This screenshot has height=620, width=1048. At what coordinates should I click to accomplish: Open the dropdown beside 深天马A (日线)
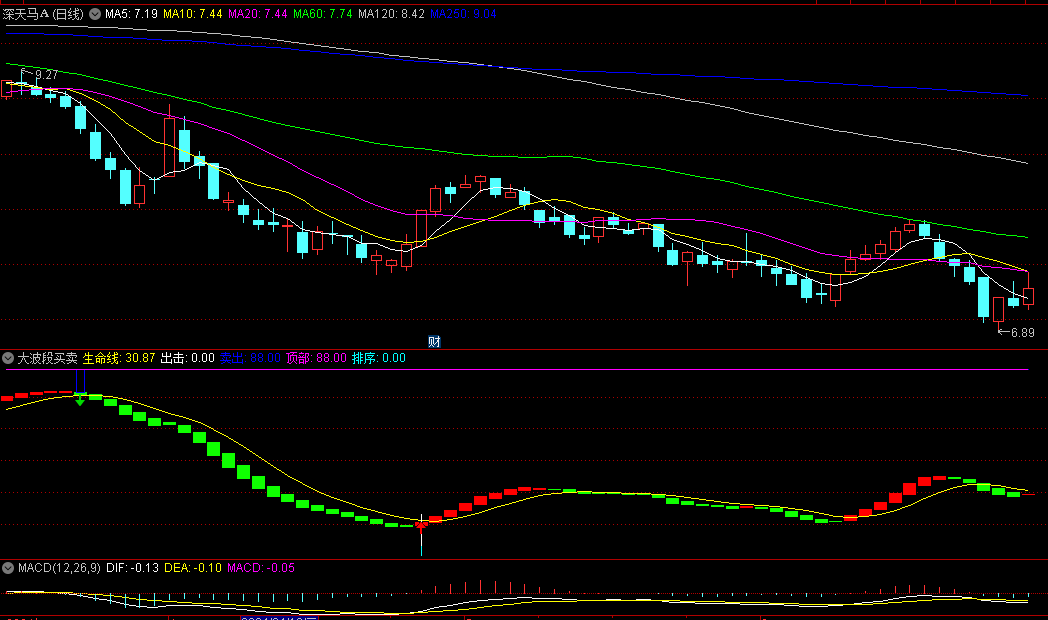point(95,14)
